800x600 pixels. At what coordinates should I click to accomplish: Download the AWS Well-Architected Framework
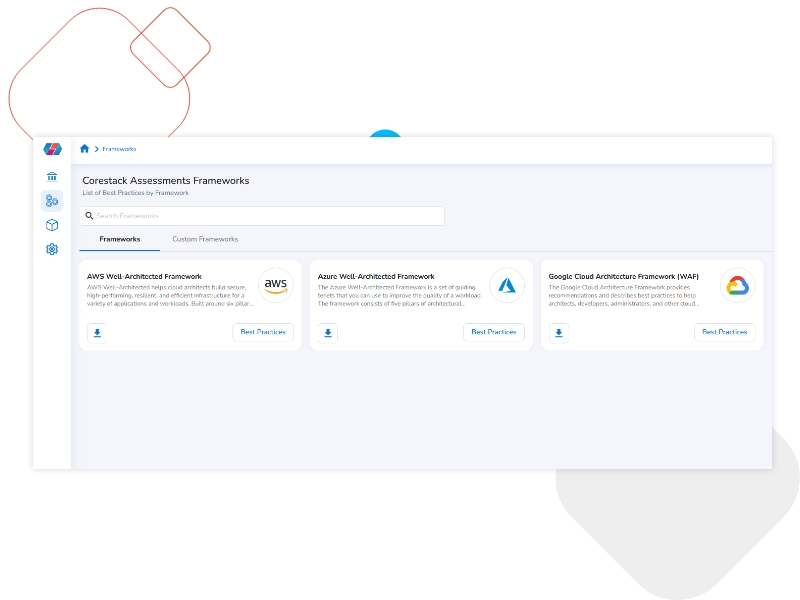click(x=97, y=333)
